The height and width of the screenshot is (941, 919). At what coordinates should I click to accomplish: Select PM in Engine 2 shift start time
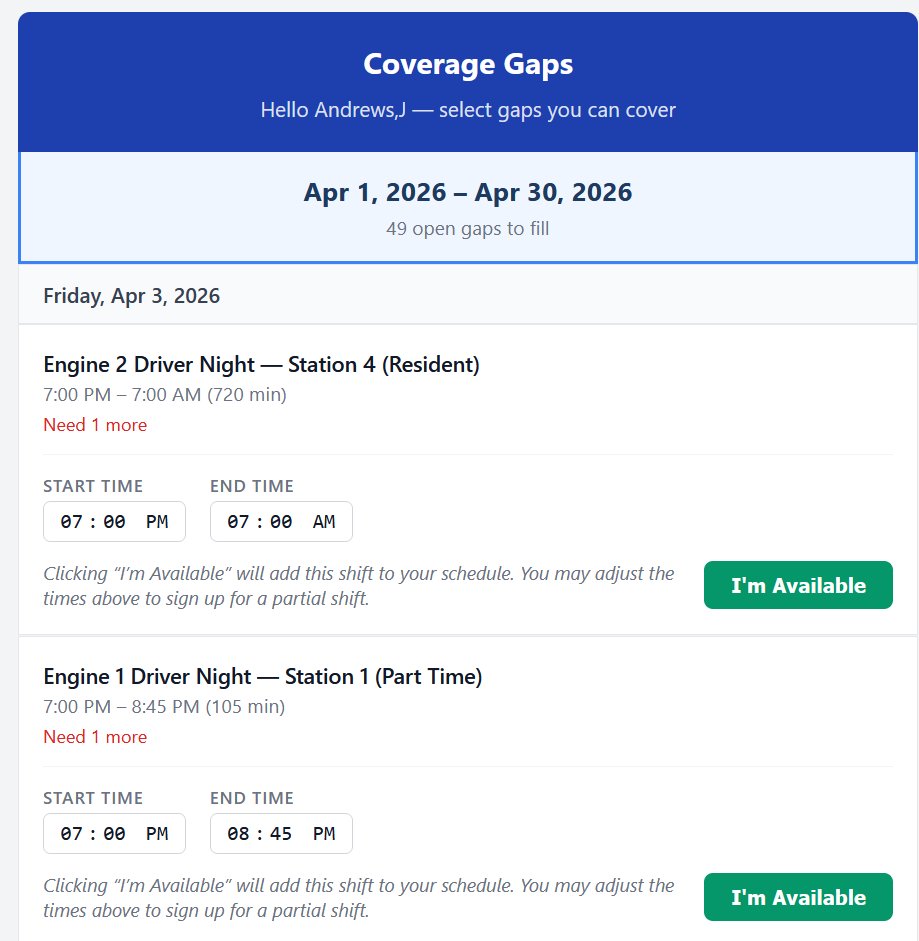pyautogui.click(x=157, y=522)
